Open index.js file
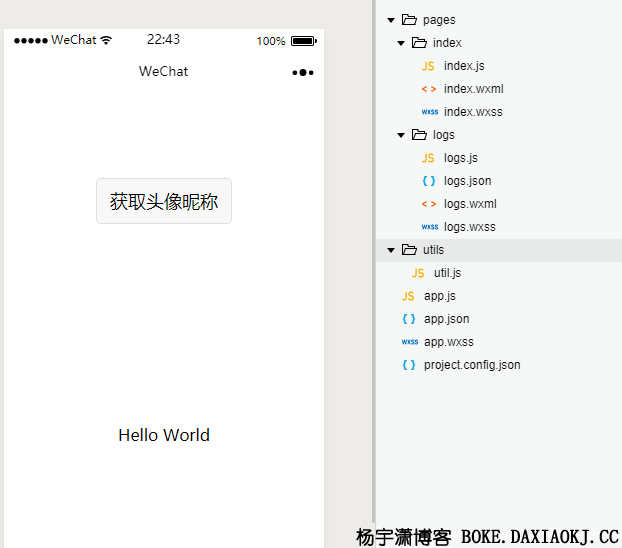The height and width of the screenshot is (548, 622). pos(464,66)
